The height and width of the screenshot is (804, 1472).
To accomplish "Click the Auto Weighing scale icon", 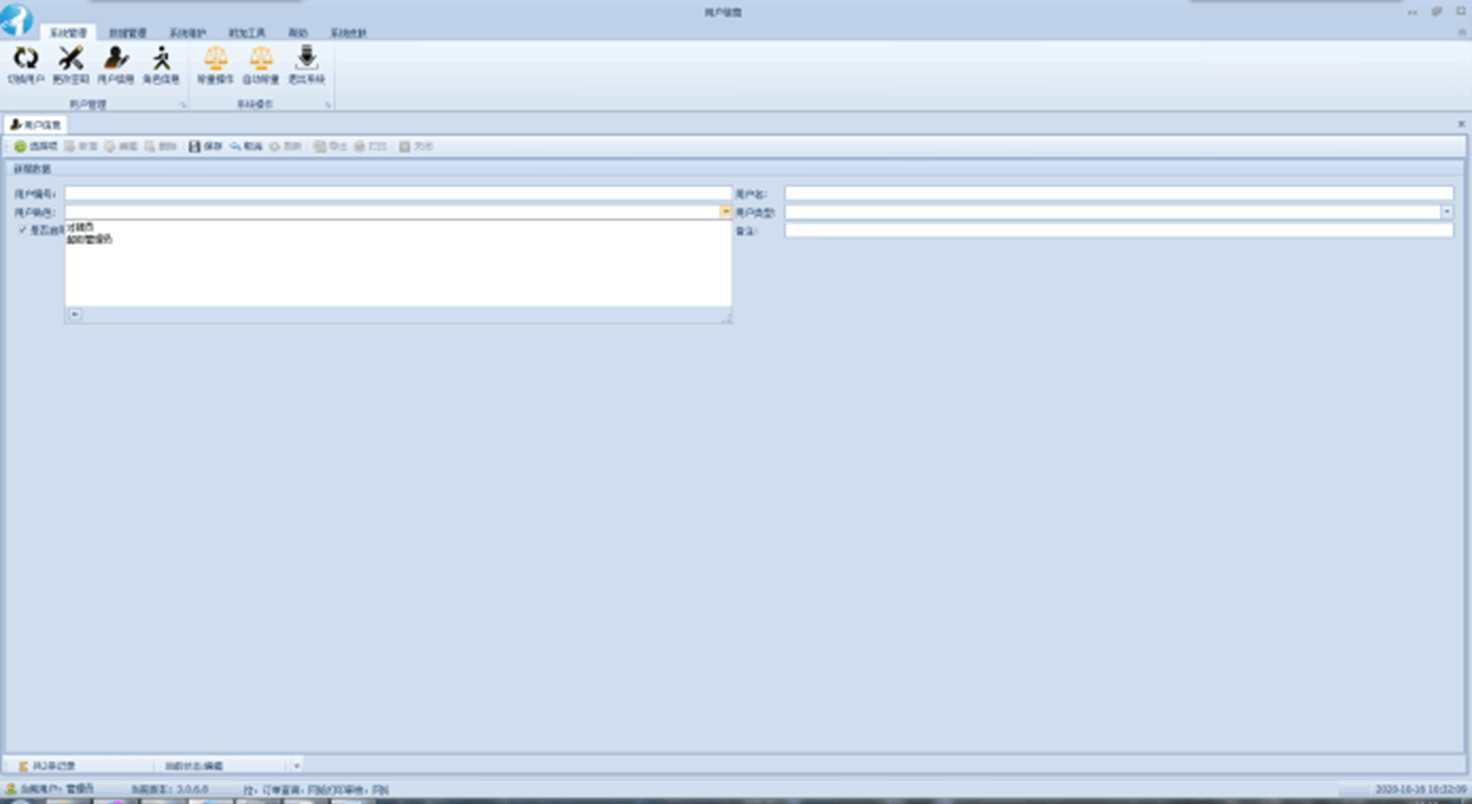I will point(260,58).
